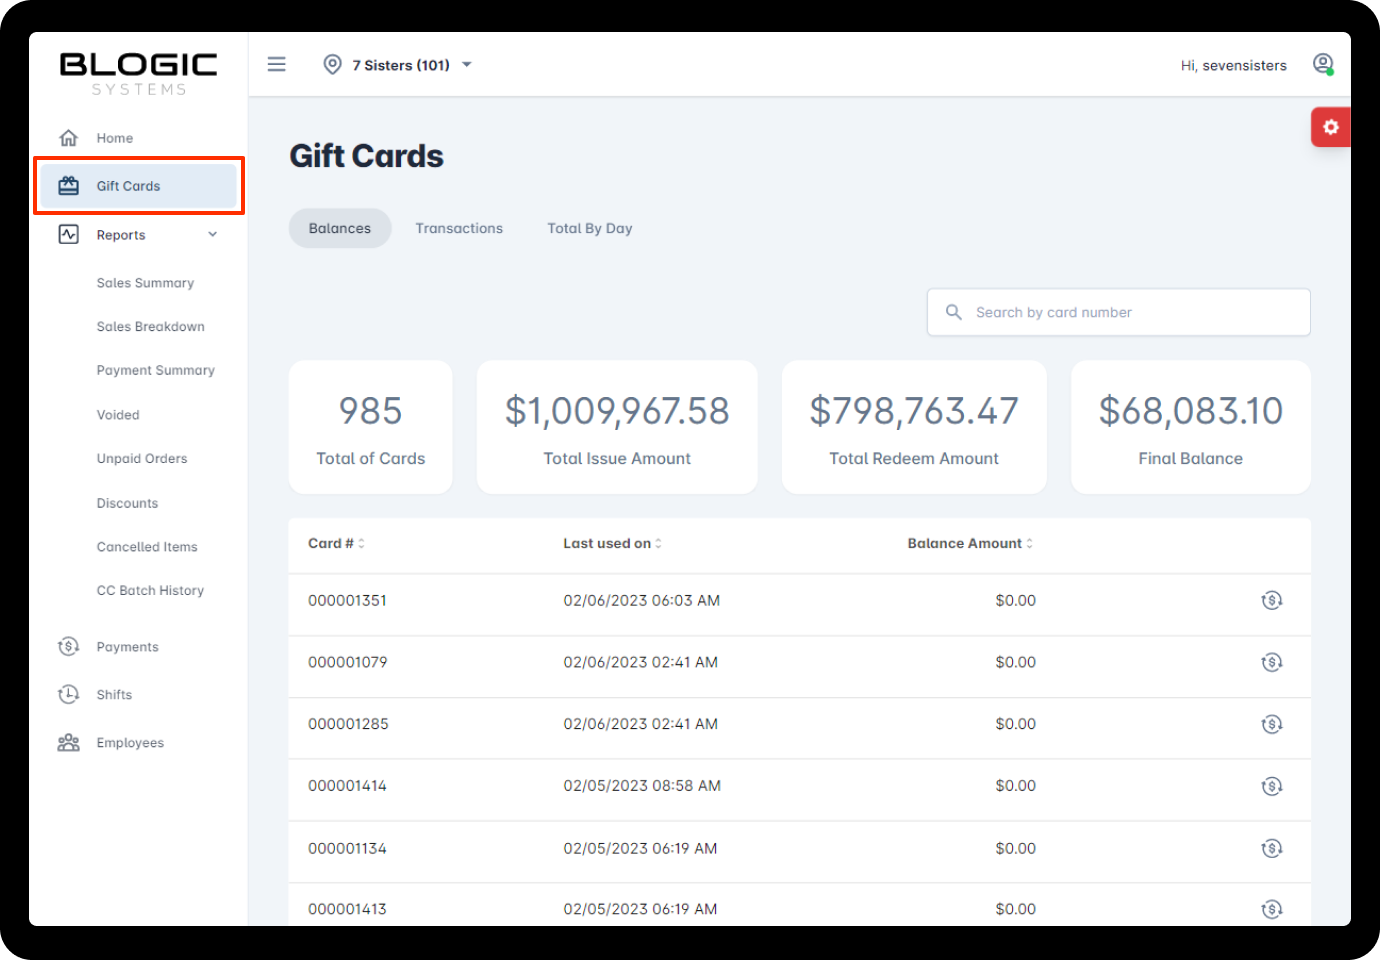
Task: Click the Shifts clock icon
Action: 69,695
